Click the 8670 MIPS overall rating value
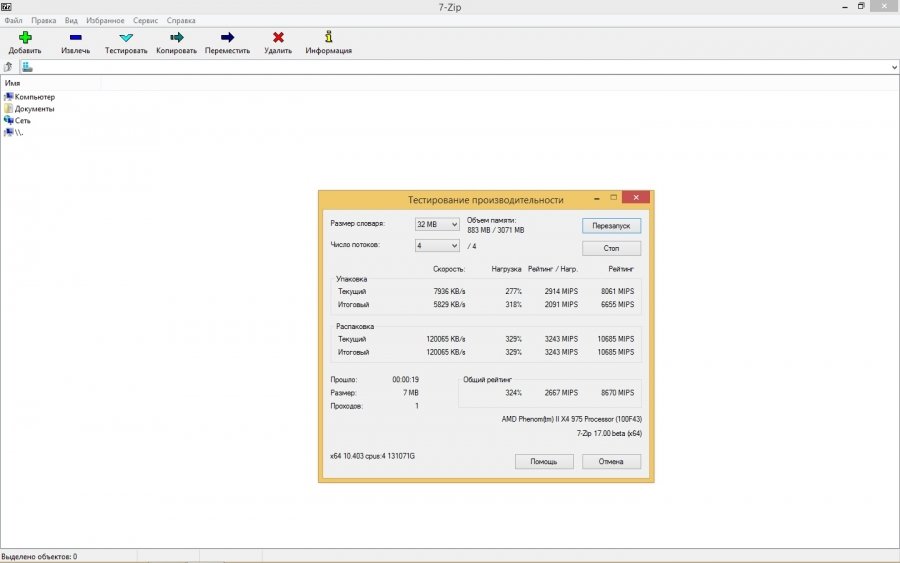This screenshot has width=900, height=563. click(617, 393)
